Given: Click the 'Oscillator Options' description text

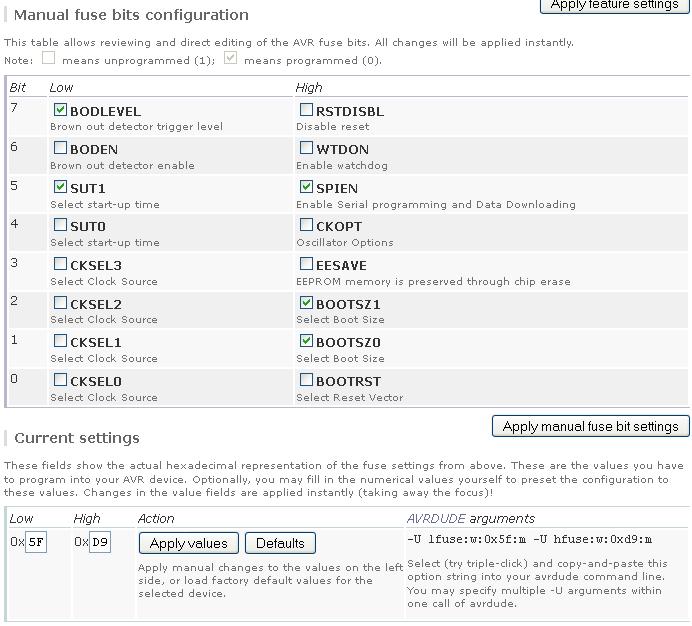Looking at the screenshot, I should [x=345, y=243].
